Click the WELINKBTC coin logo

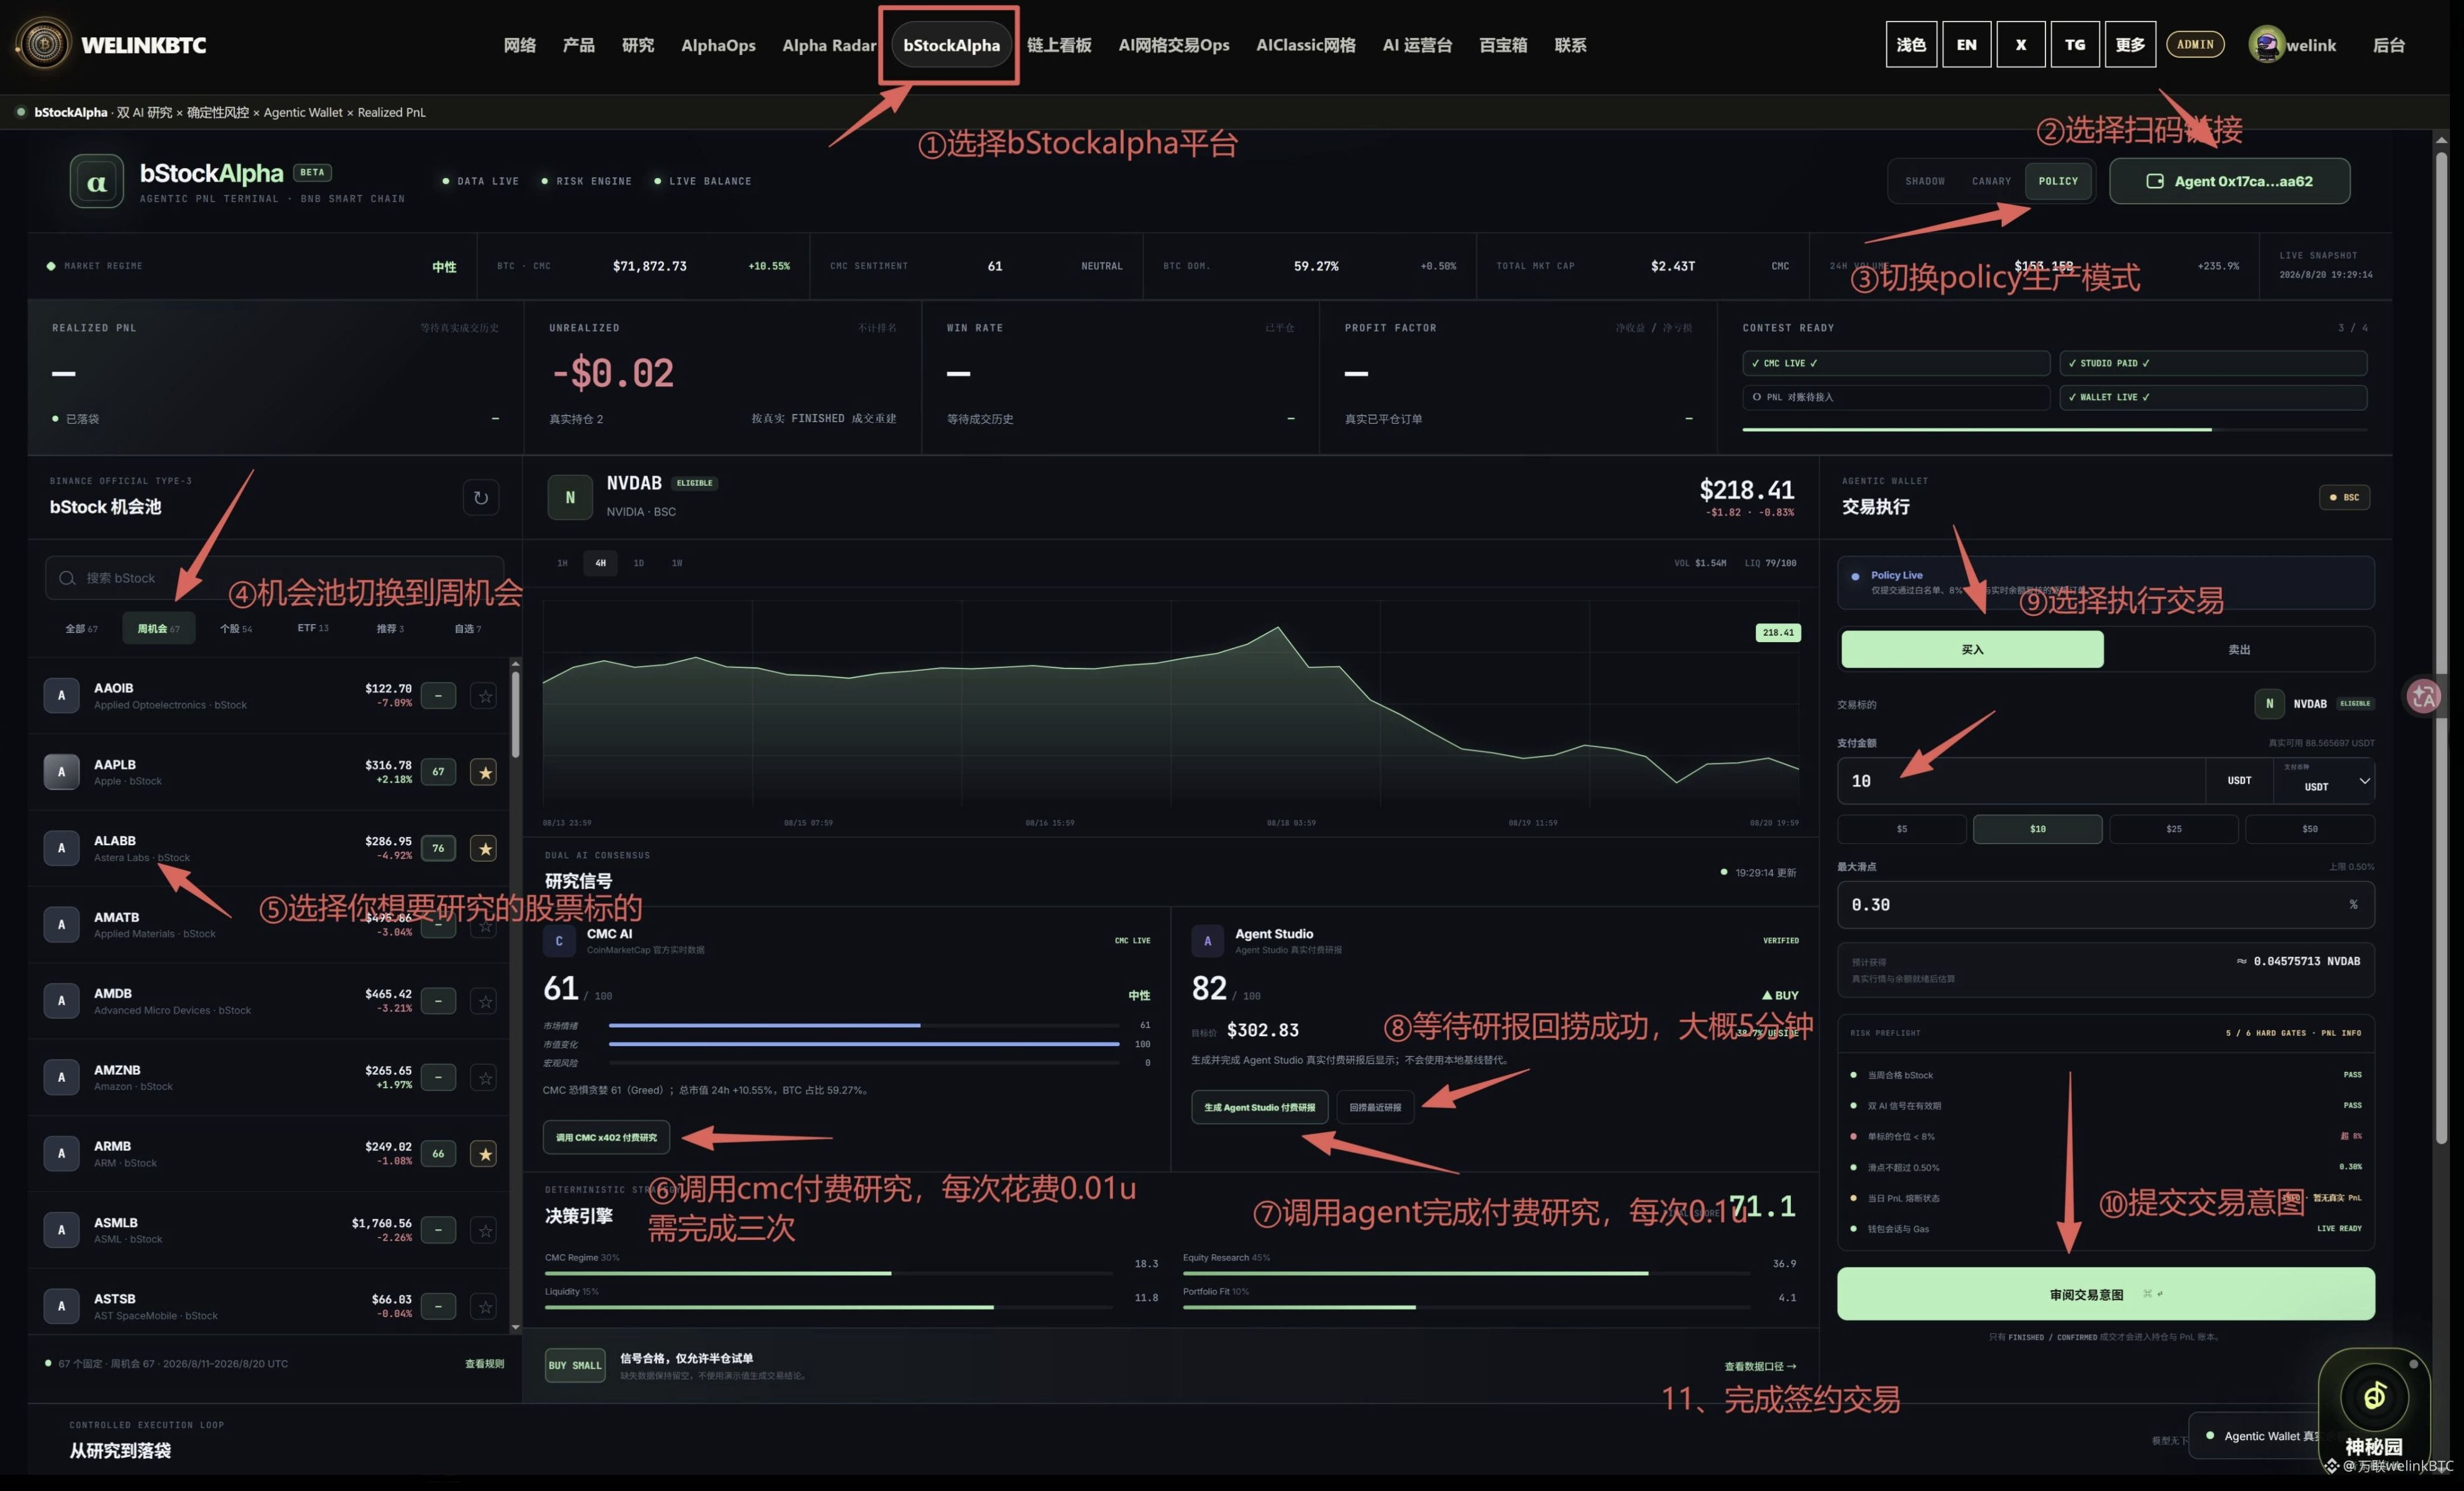tap(44, 44)
